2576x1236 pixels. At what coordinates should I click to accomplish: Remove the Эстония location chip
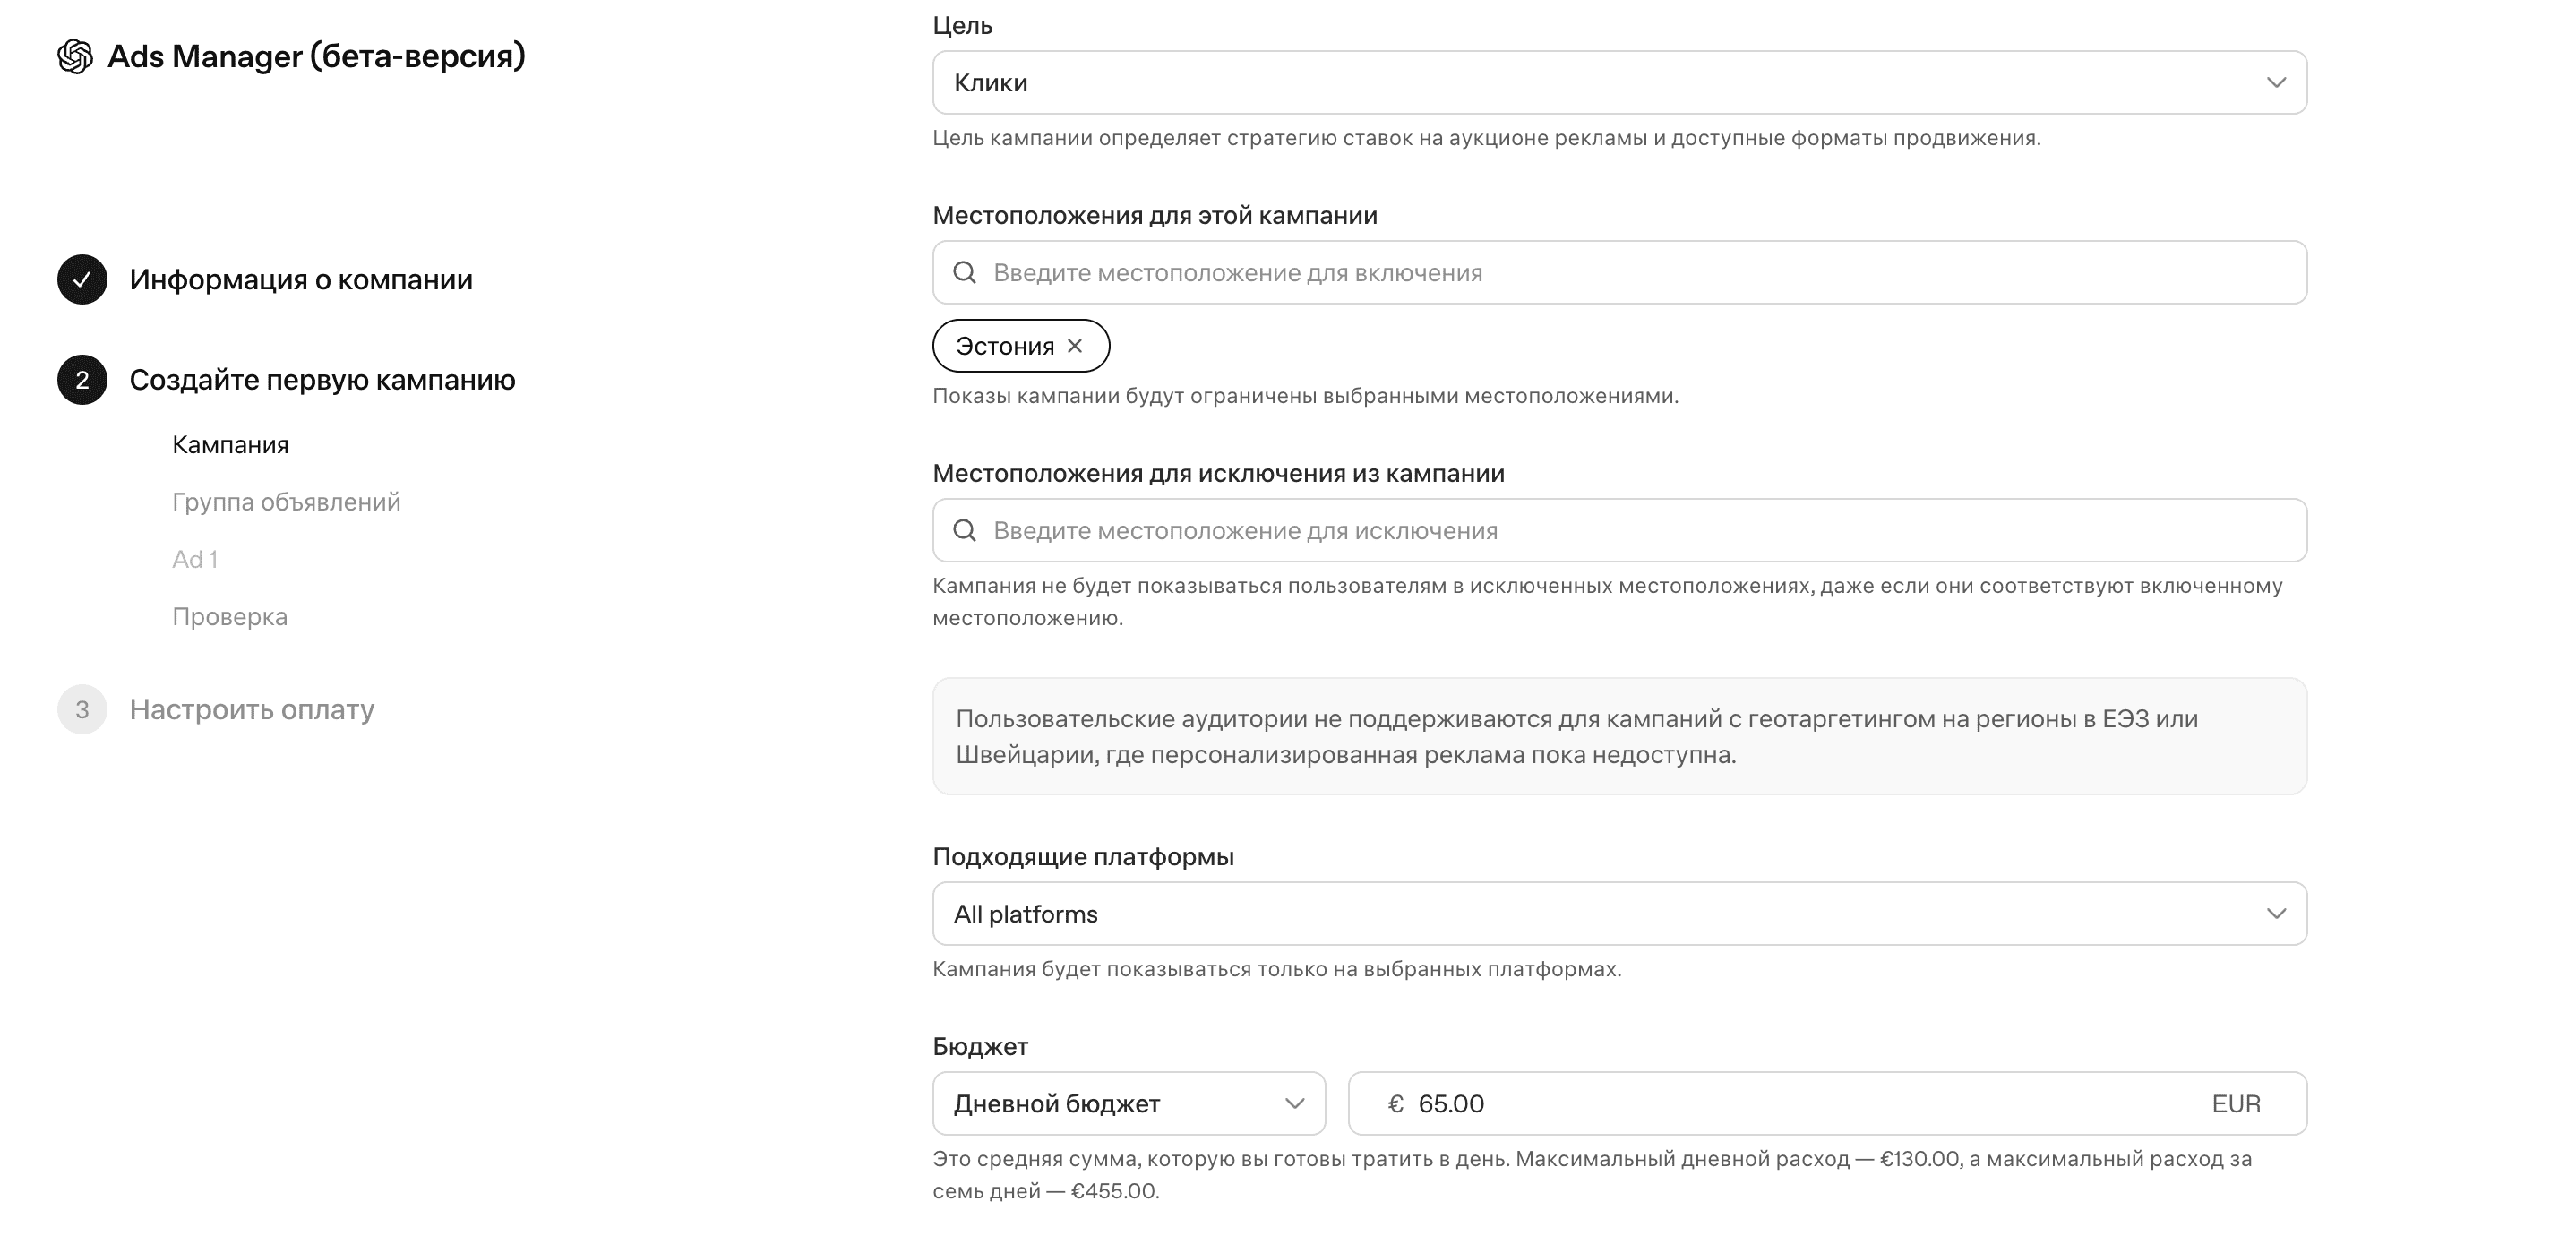[1075, 346]
